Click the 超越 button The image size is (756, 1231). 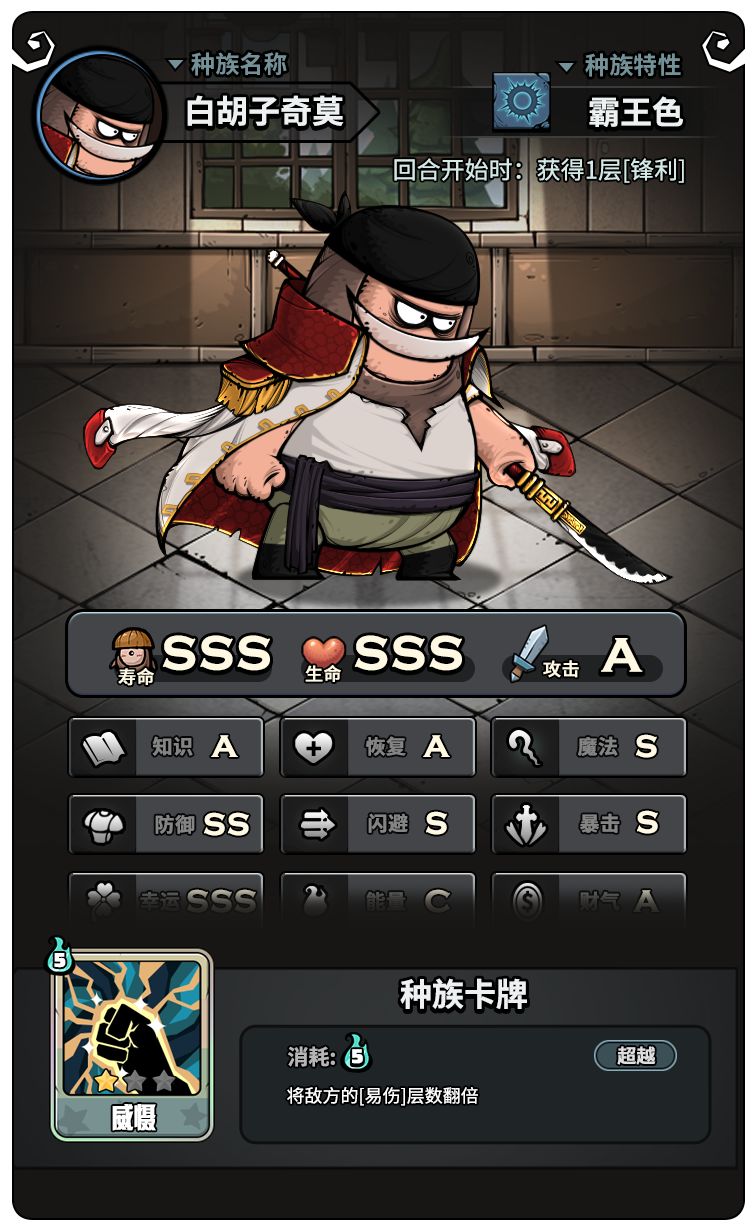(x=635, y=1056)
